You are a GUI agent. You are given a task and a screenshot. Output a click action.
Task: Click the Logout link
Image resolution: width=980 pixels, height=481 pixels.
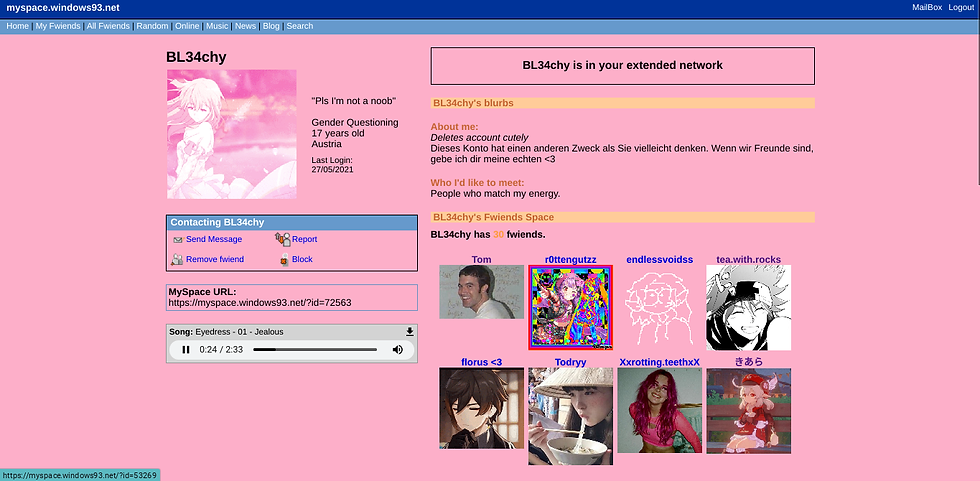tap(961, 7)
